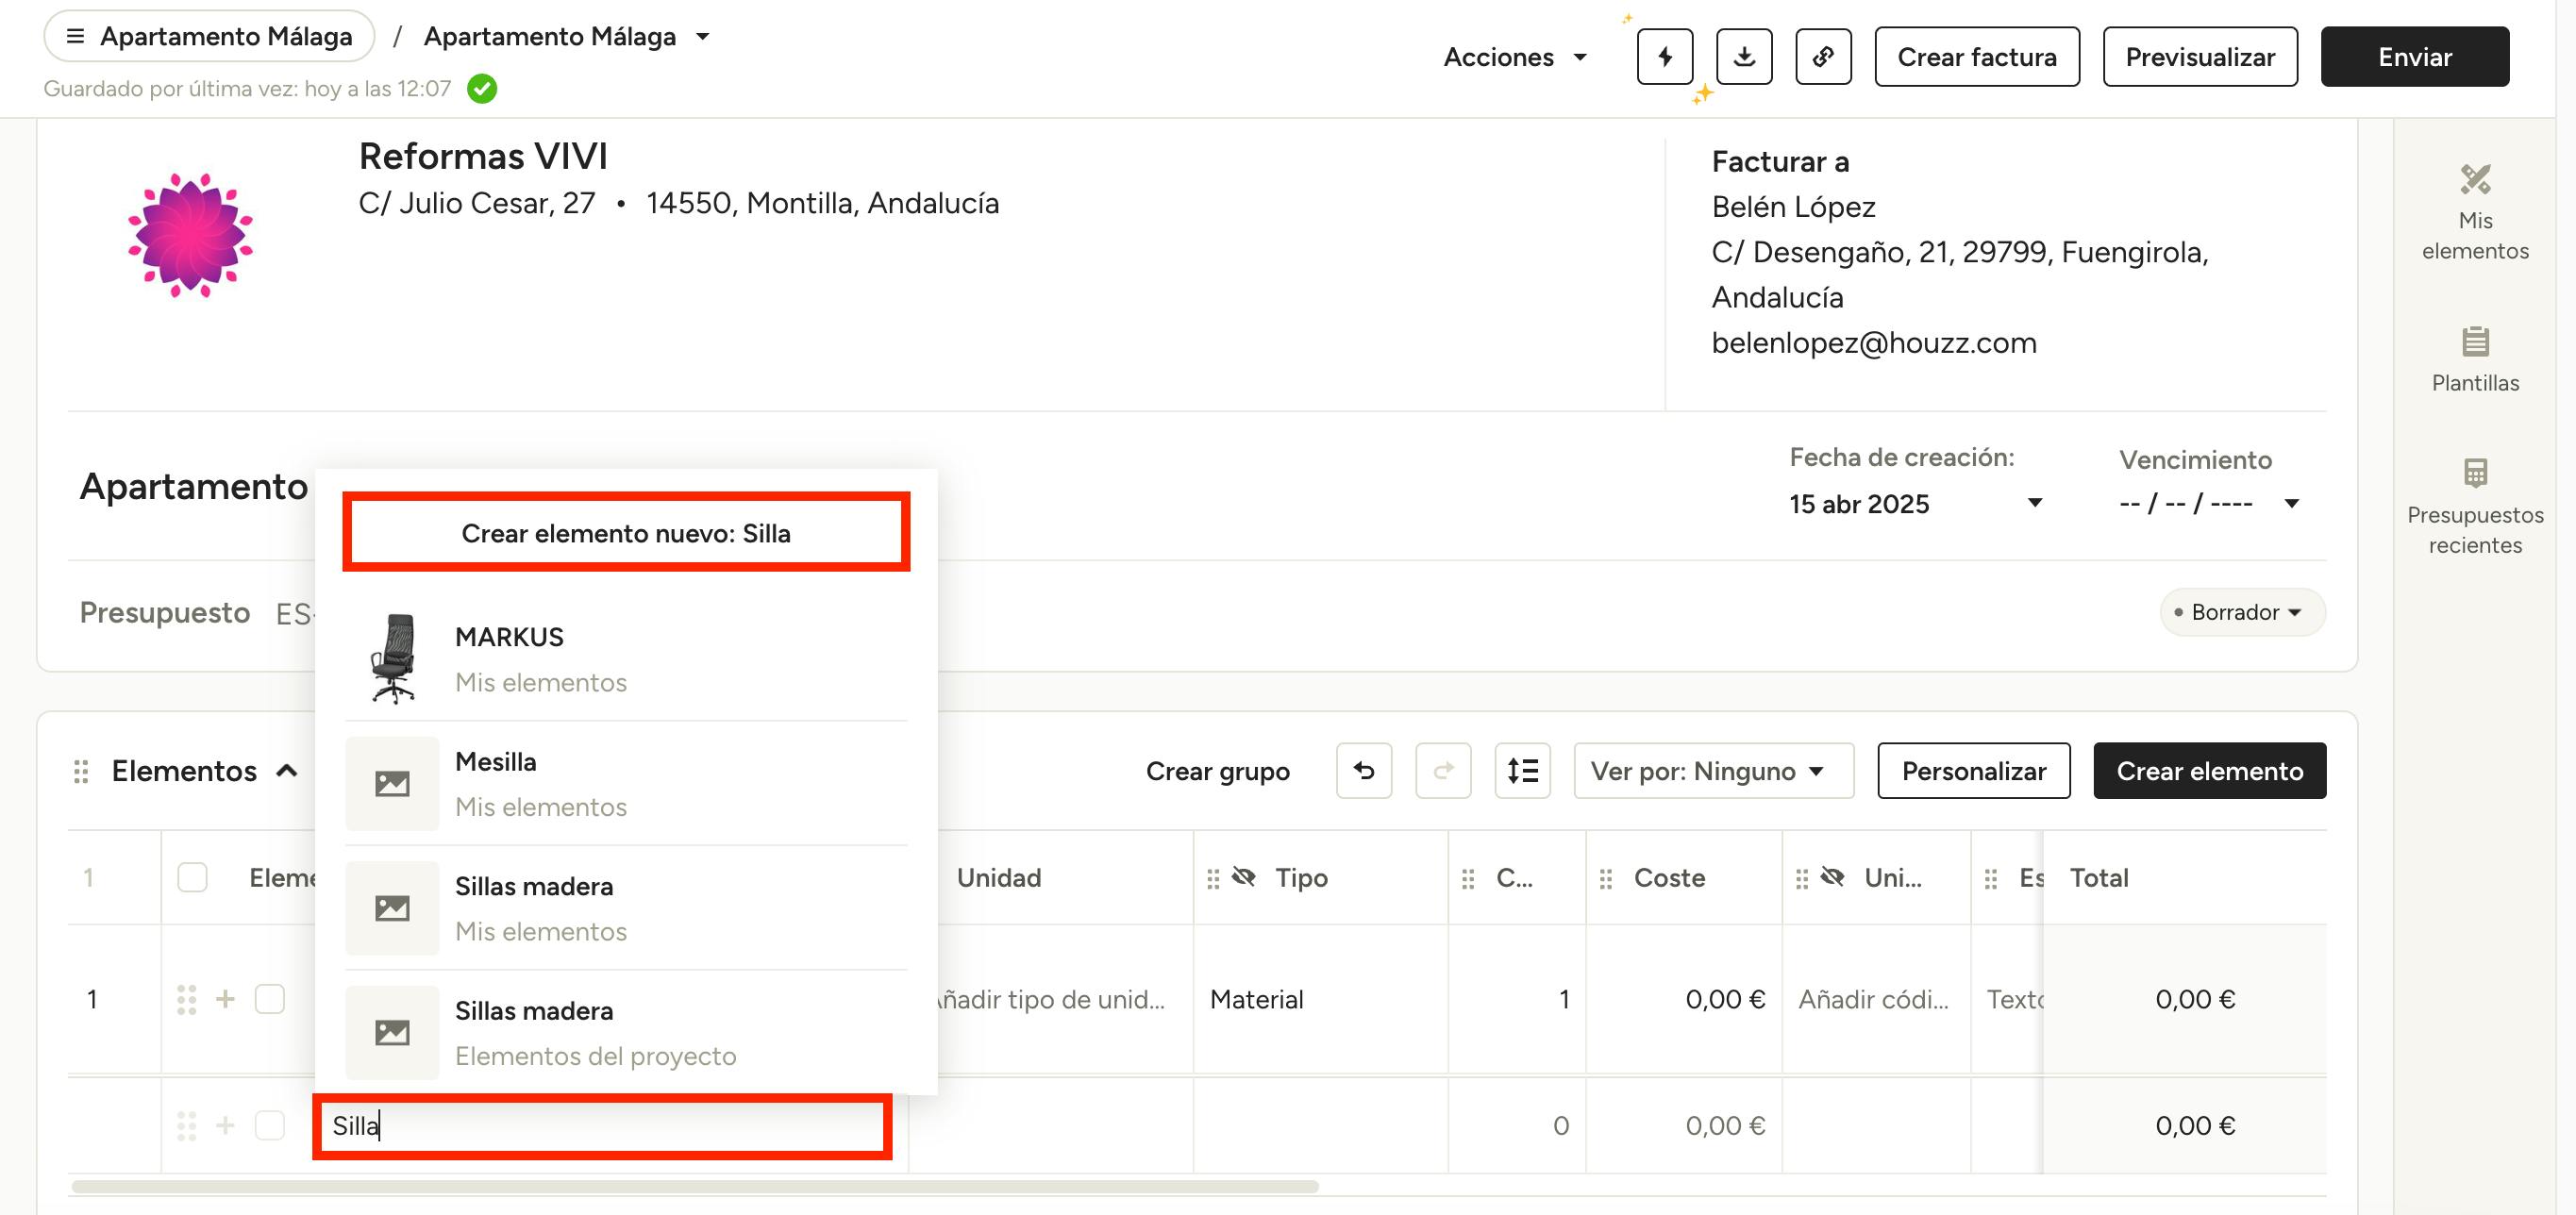Toggle select-all checkbox in table header
Viewport: 2576px width, 1215px height.
[x=192, y=877]
